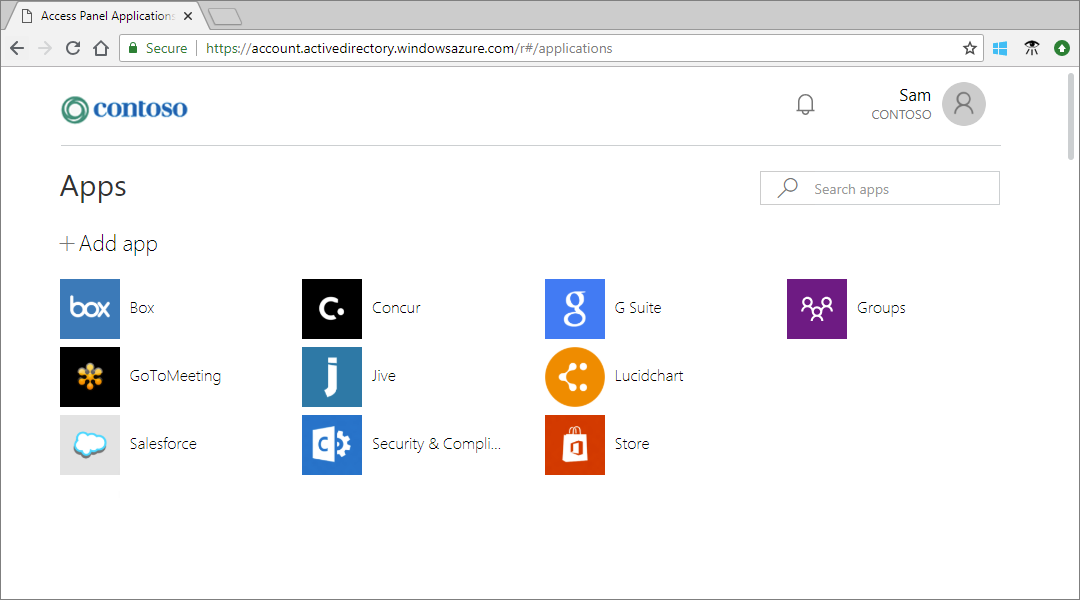Click the browser forward arrow

coord(45,48)
